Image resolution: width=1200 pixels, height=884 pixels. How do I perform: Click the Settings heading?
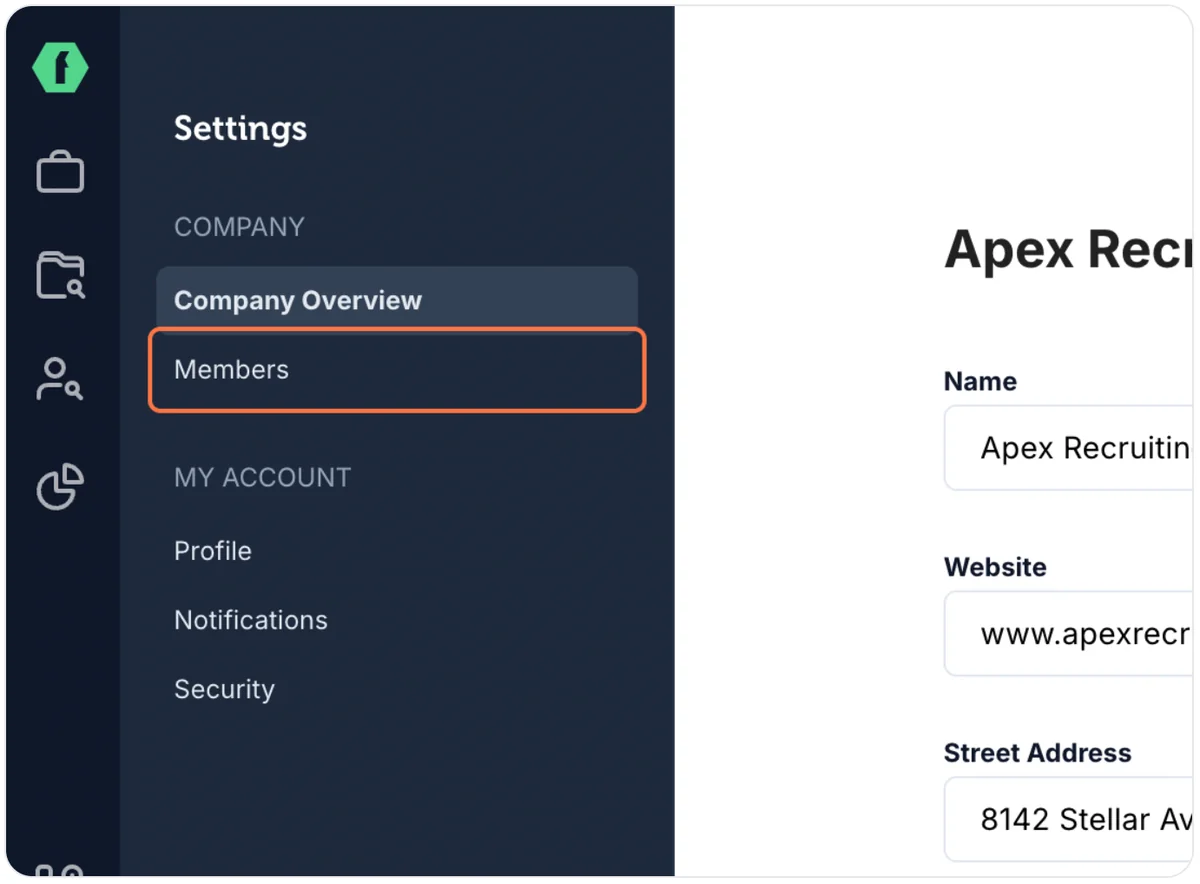coord(240,128)
